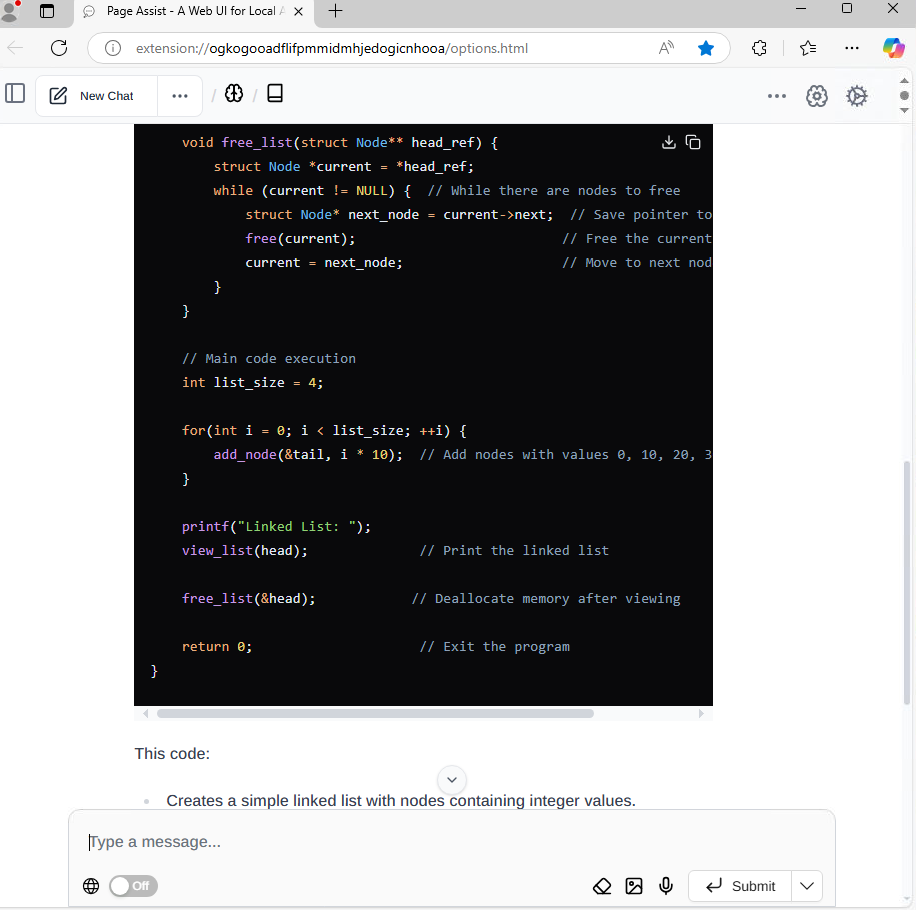Close the Page Assist tab

(x=299, y=11)
